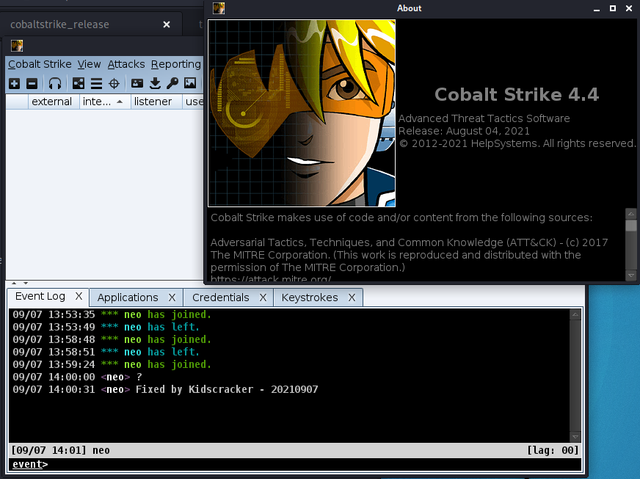Click the Connect to team server plus icon
The height and width of the screenshot is (479, 640).
point(14,83)
